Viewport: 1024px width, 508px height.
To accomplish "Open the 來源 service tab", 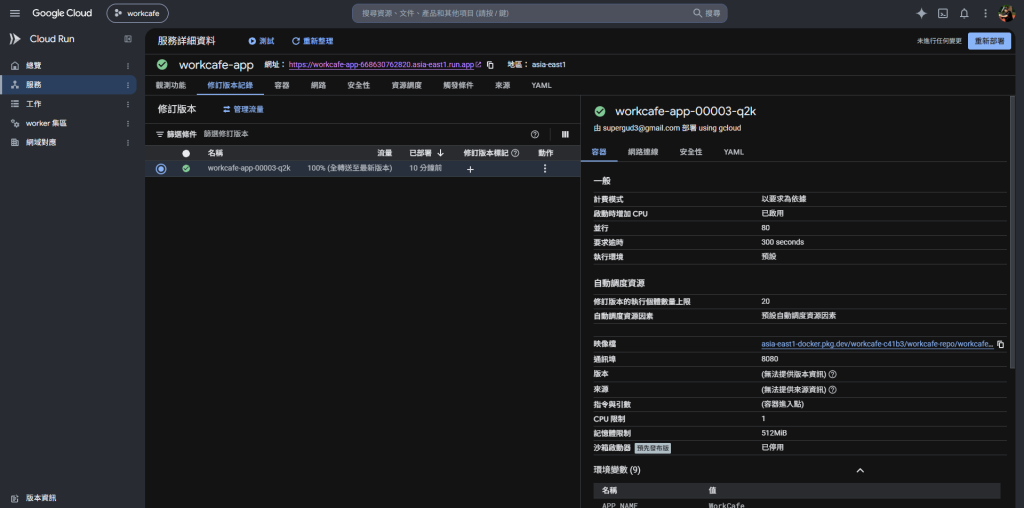I will pyautogui.click(x=502, y=86).
